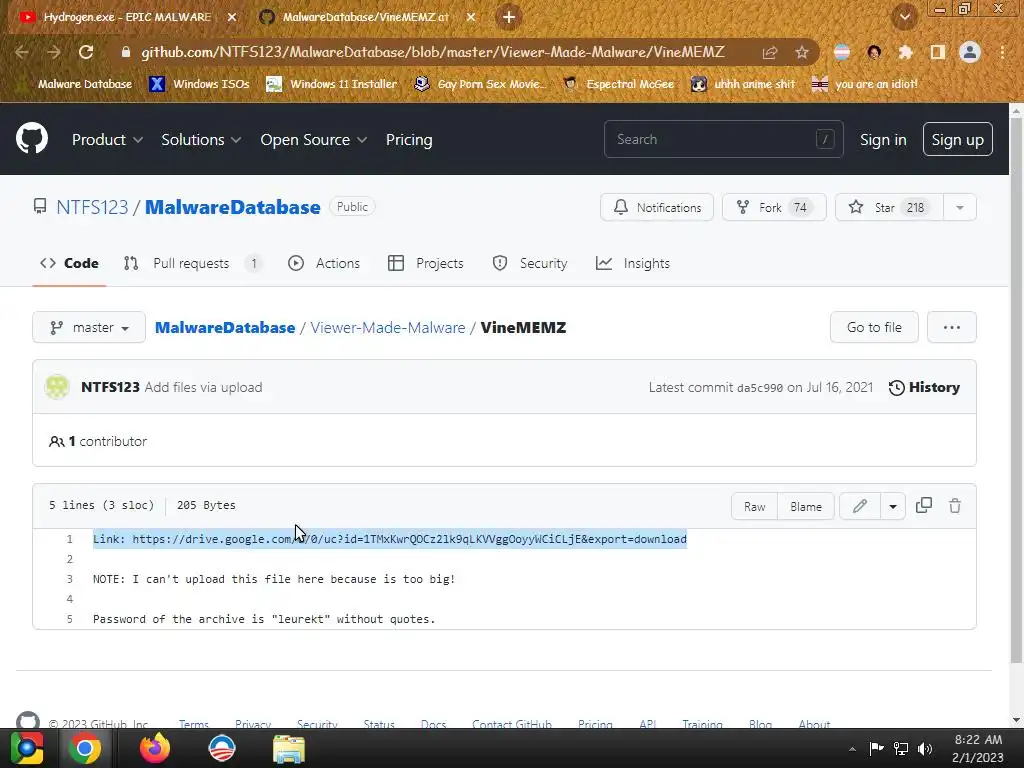This screenshot has width=1024, height=768.
Task: Open Viewer-Made-Malware breadcrumb folder
Action: 388,327
